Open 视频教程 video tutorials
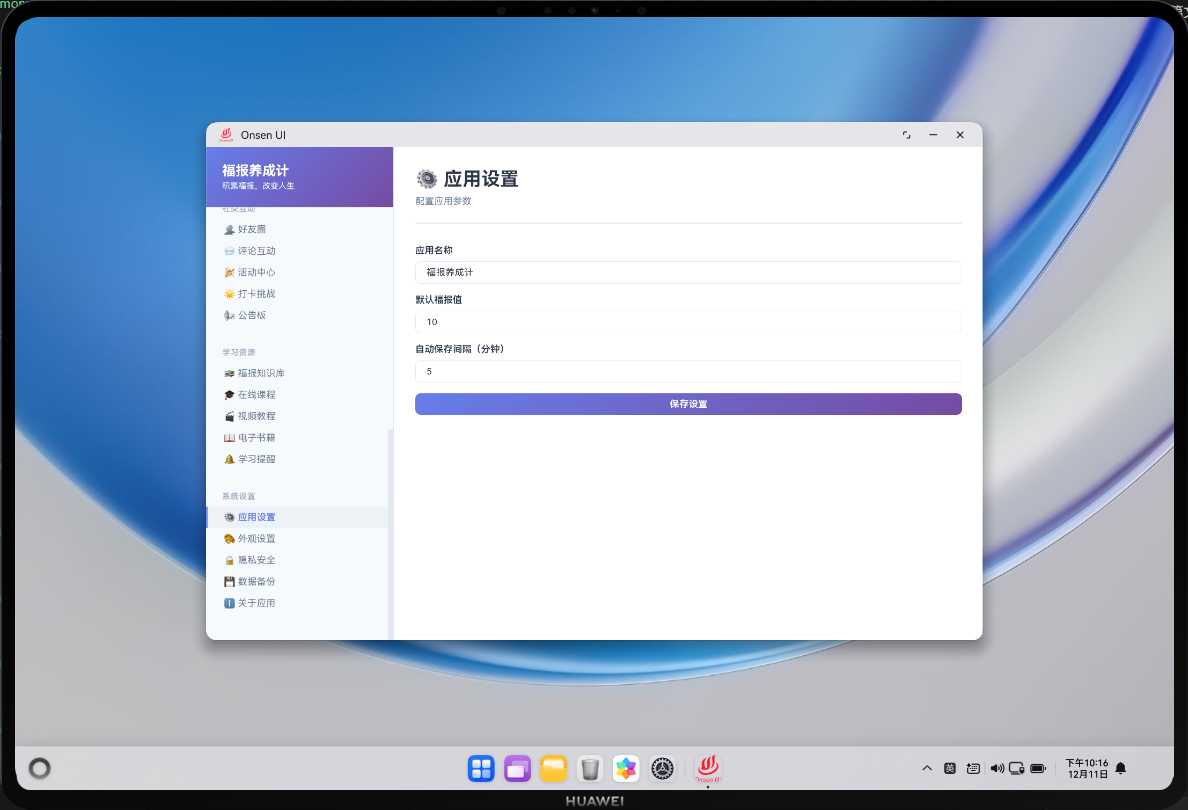This screenshot has width=1188, height=810. 256,415
